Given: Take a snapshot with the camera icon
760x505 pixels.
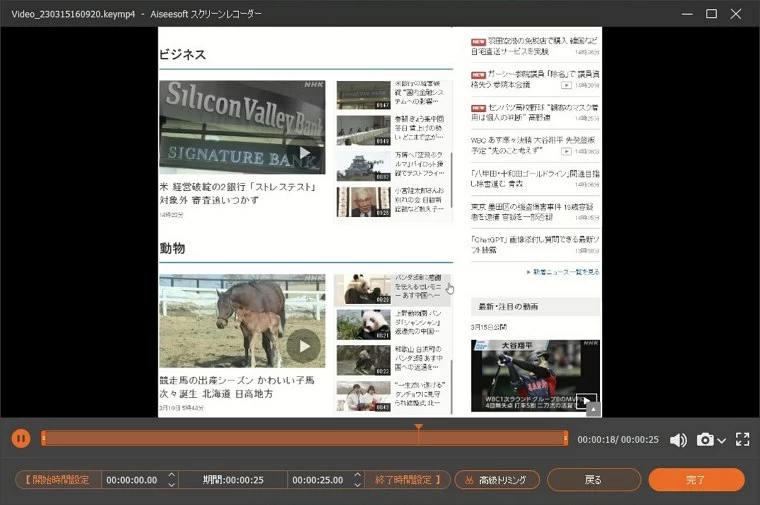Looking at the screenshot, I should [705, 440].
